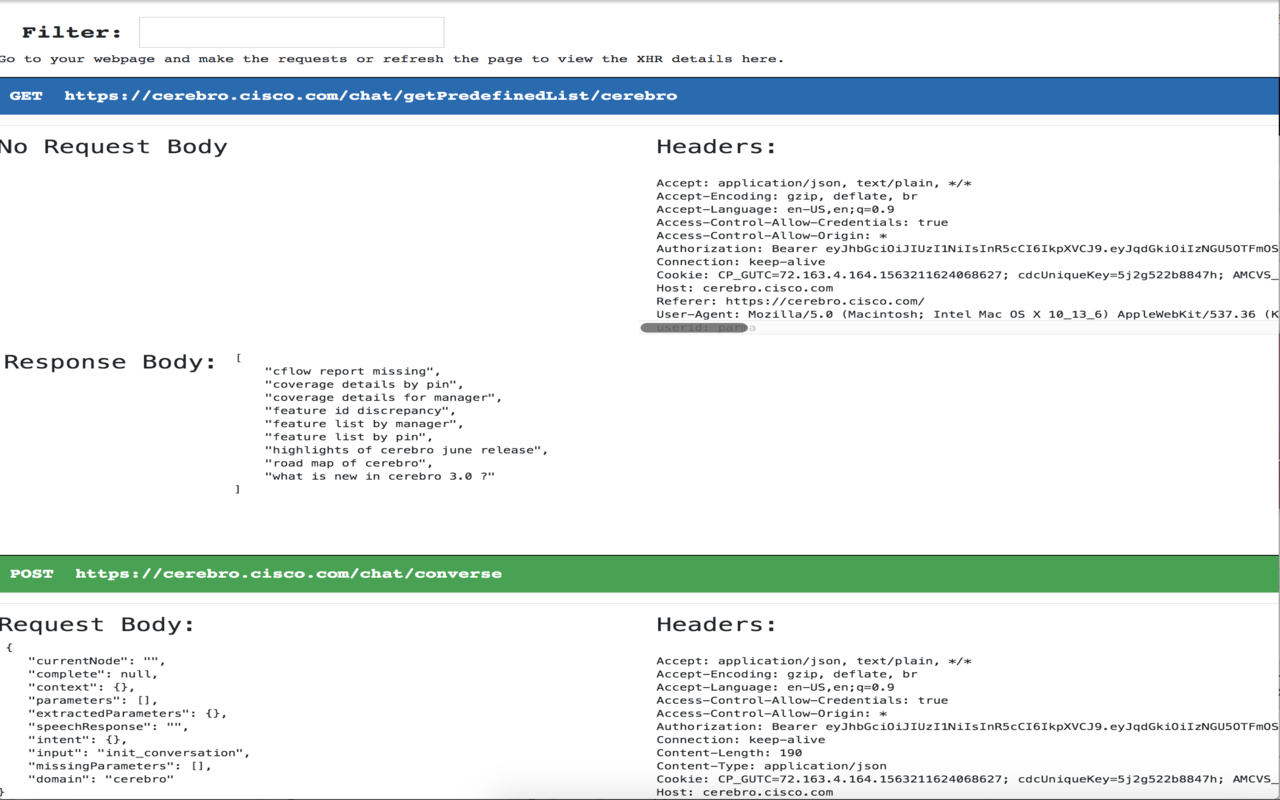Select the "cflow report missing" response line
This screenshot has width=1280, height=800.
pyautogui.click(x=352, y=371)
